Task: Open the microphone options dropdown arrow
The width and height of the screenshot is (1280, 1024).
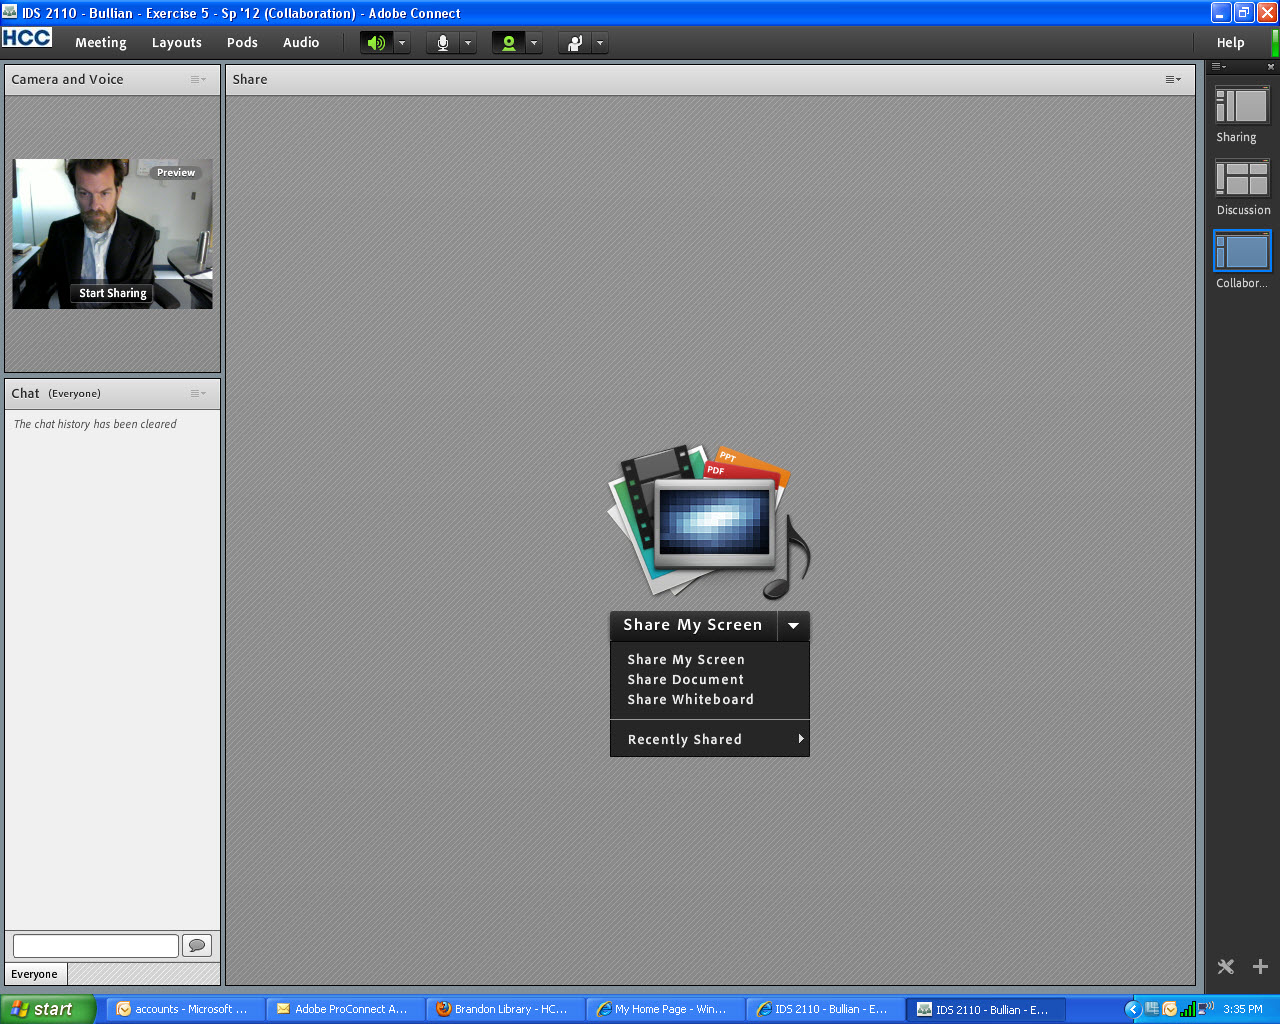Action: coord(468,43)
